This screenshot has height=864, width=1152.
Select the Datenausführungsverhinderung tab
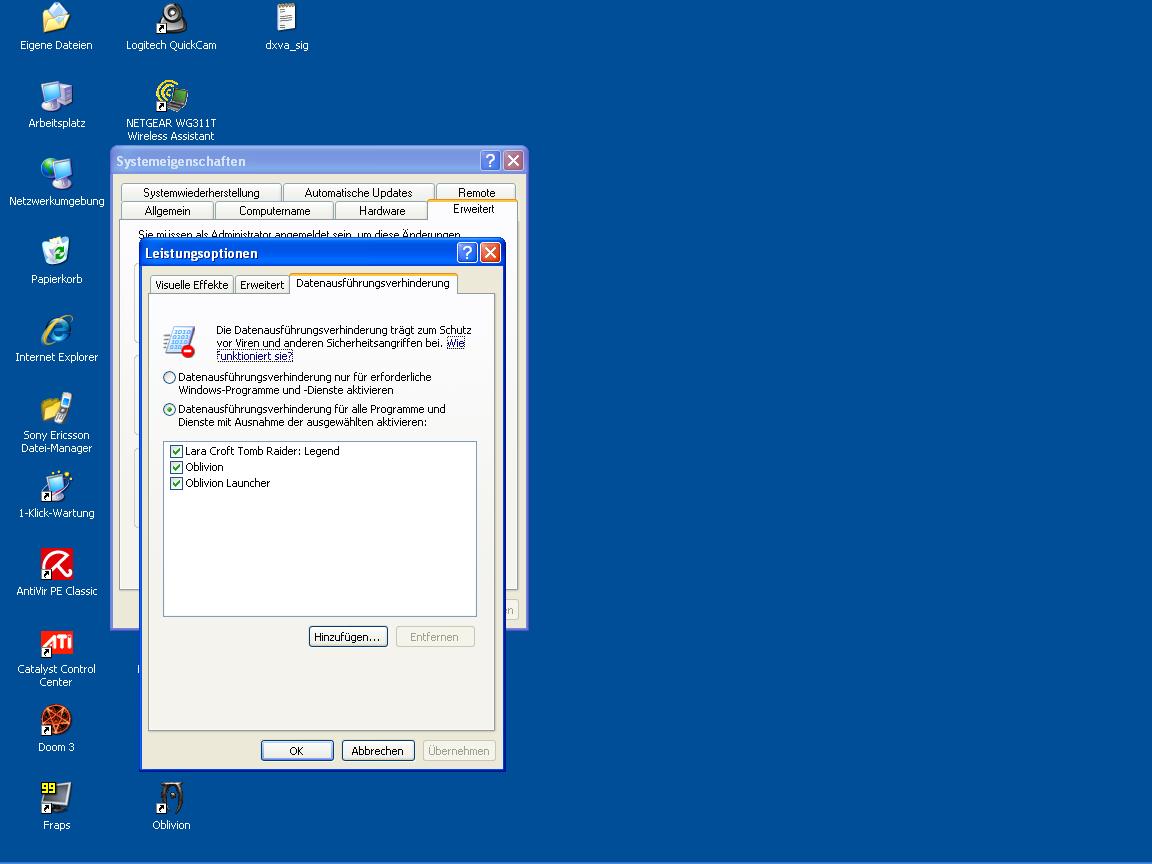373,284
